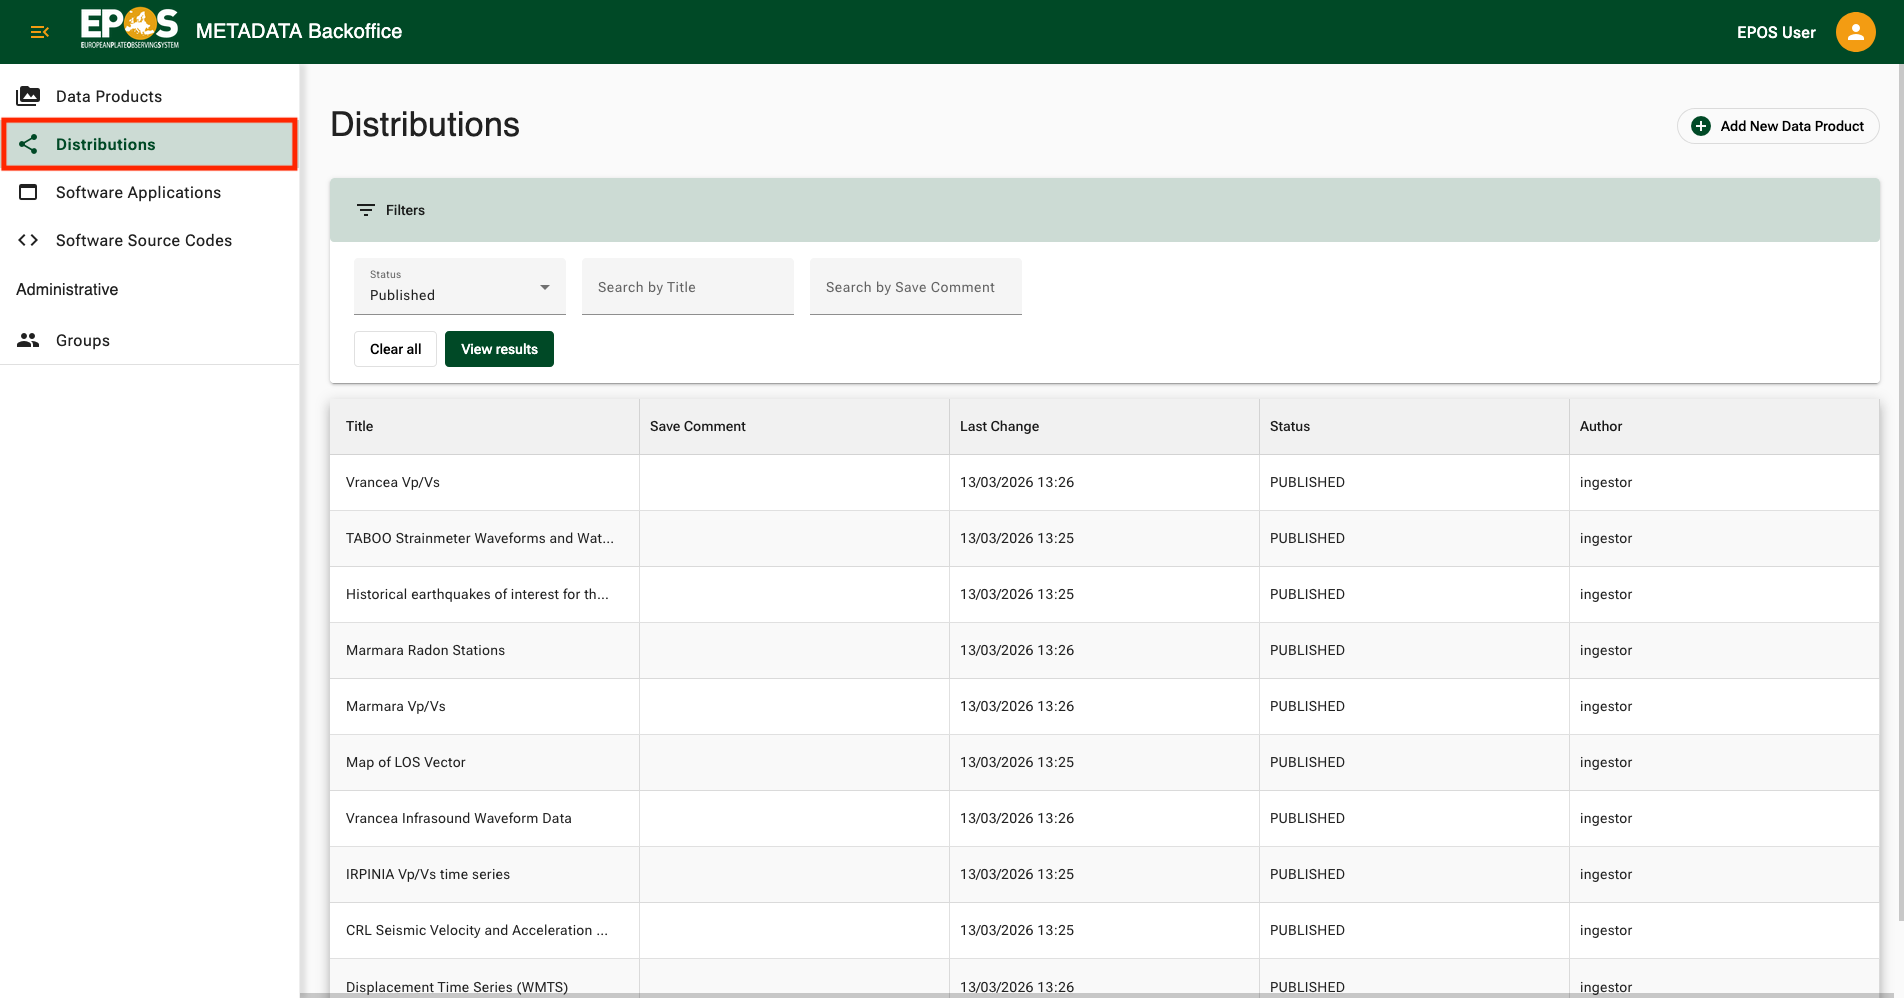Screen dimensions: 1904x998
Task: Click the Software Applications window icon
Action: [x=28, y=191]
